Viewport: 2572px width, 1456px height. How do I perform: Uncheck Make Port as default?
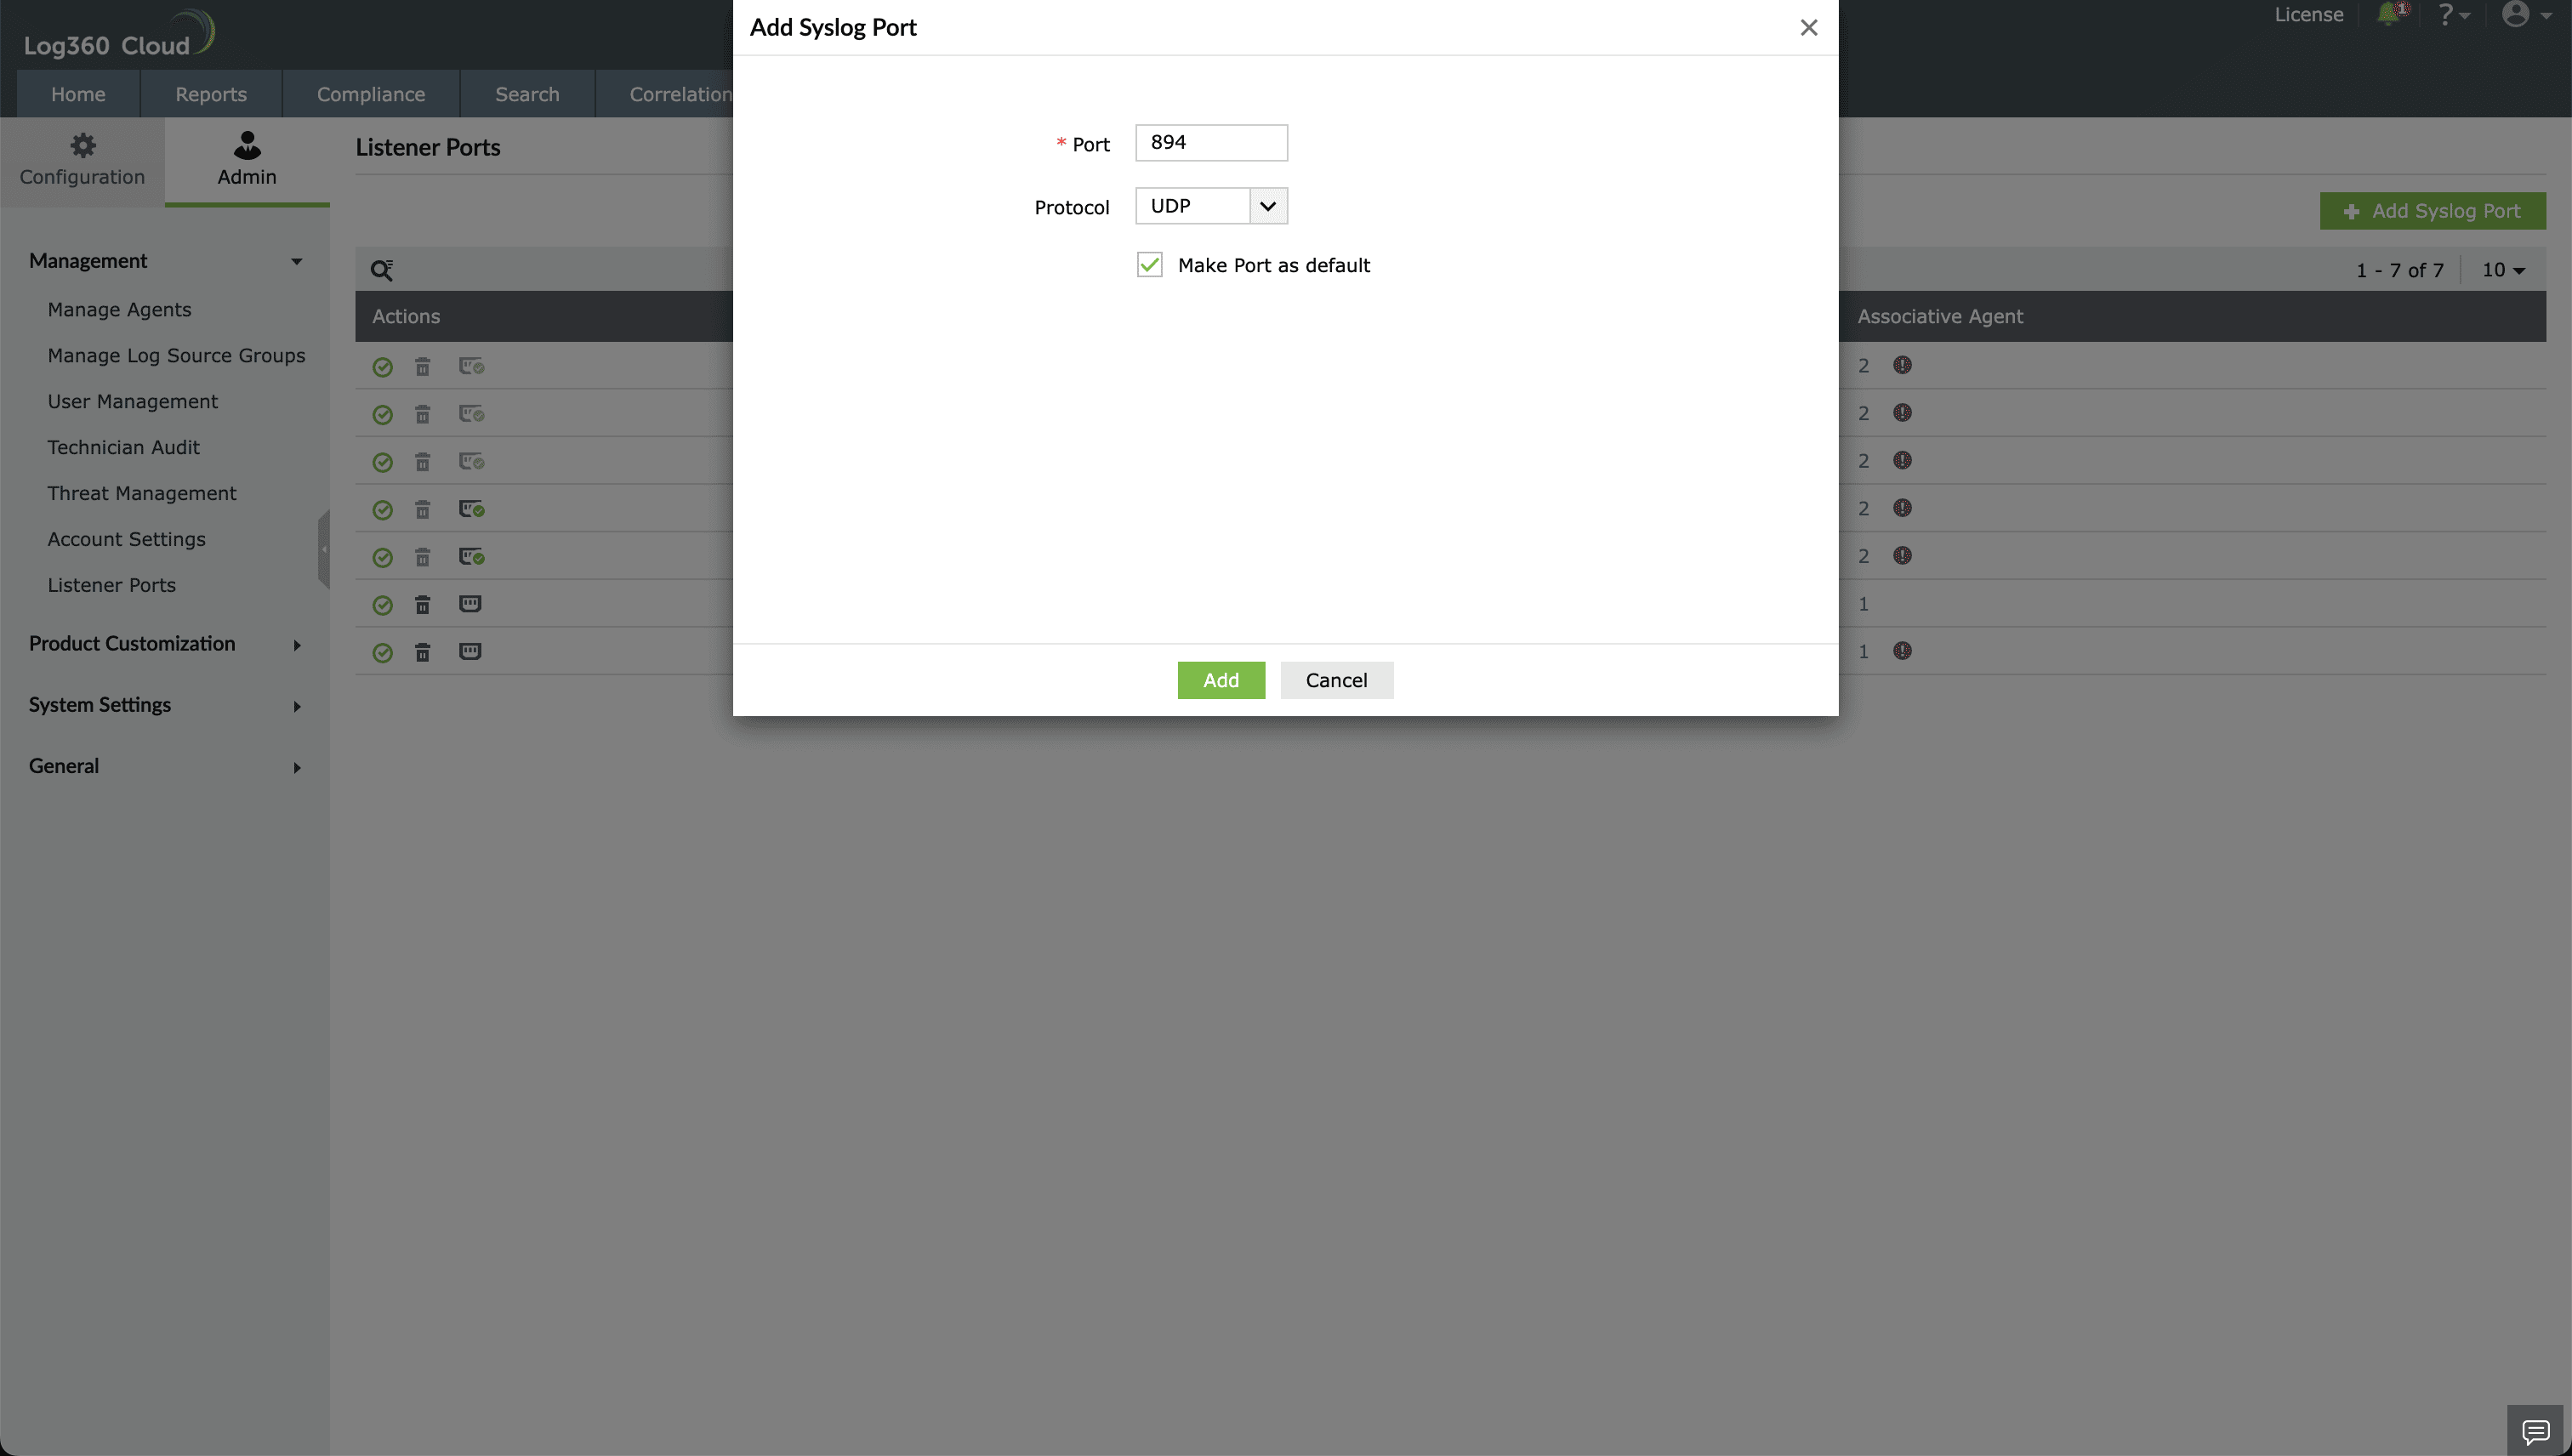coord(1149,265)
